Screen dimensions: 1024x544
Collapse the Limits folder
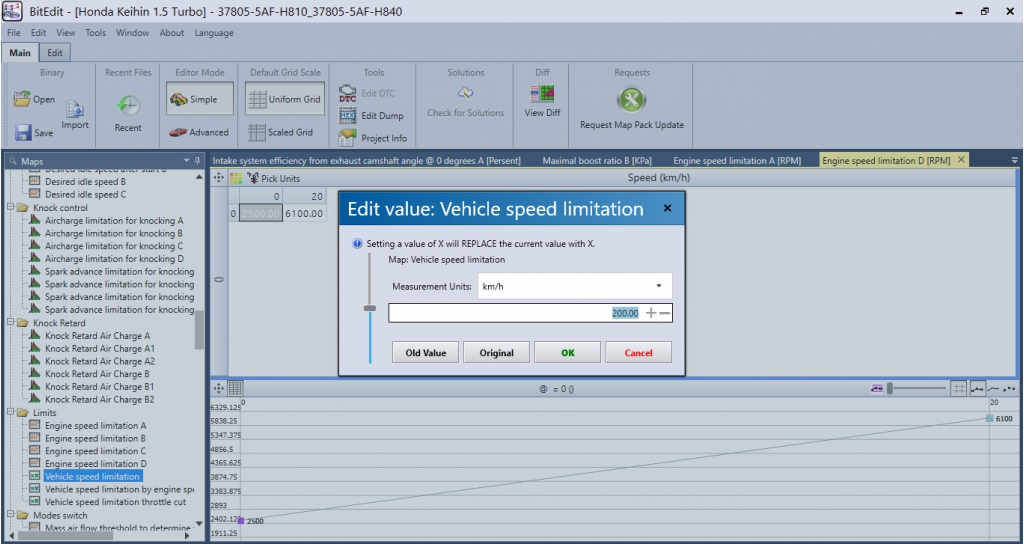pyautogui.click(x=10, y=412)
